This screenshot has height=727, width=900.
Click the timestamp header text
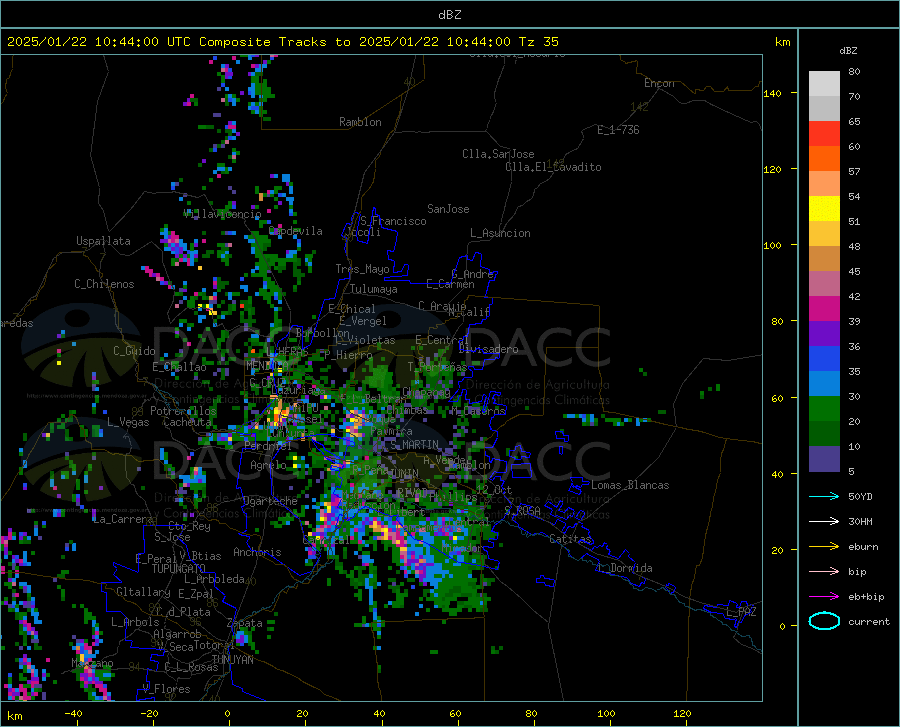(282, 42)
